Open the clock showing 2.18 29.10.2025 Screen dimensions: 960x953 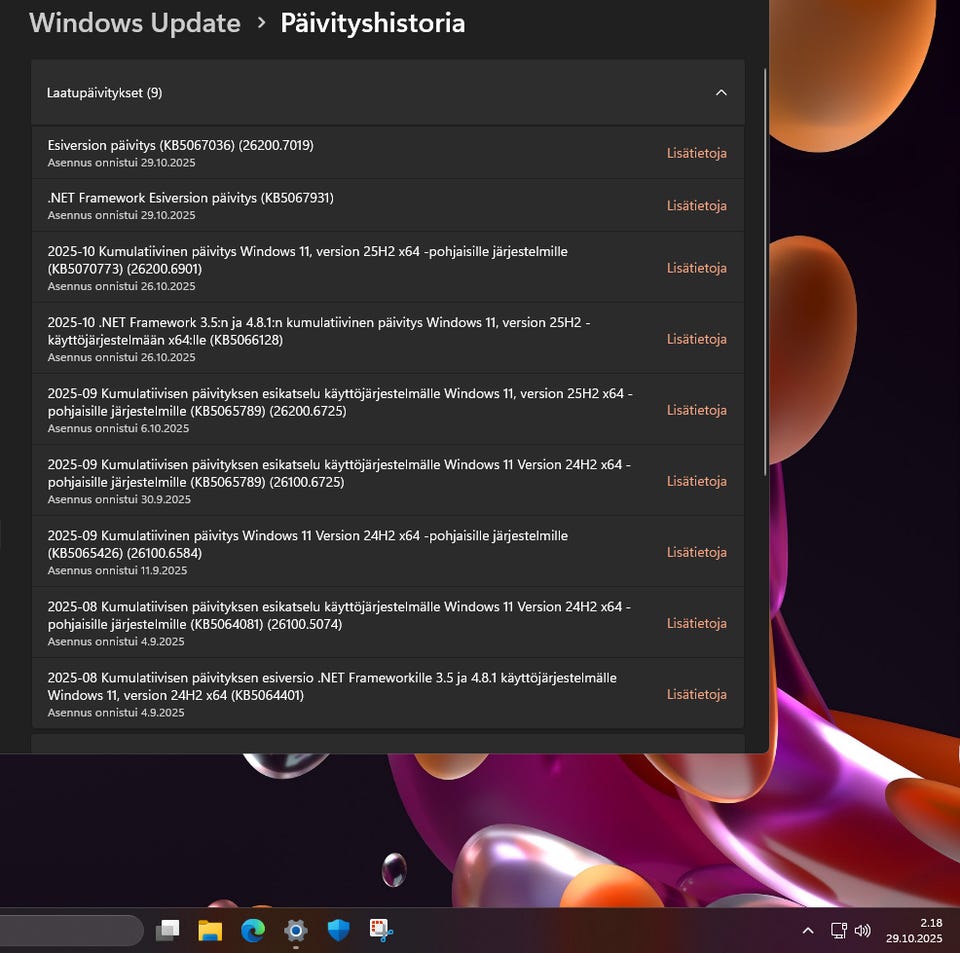(914, 930)
